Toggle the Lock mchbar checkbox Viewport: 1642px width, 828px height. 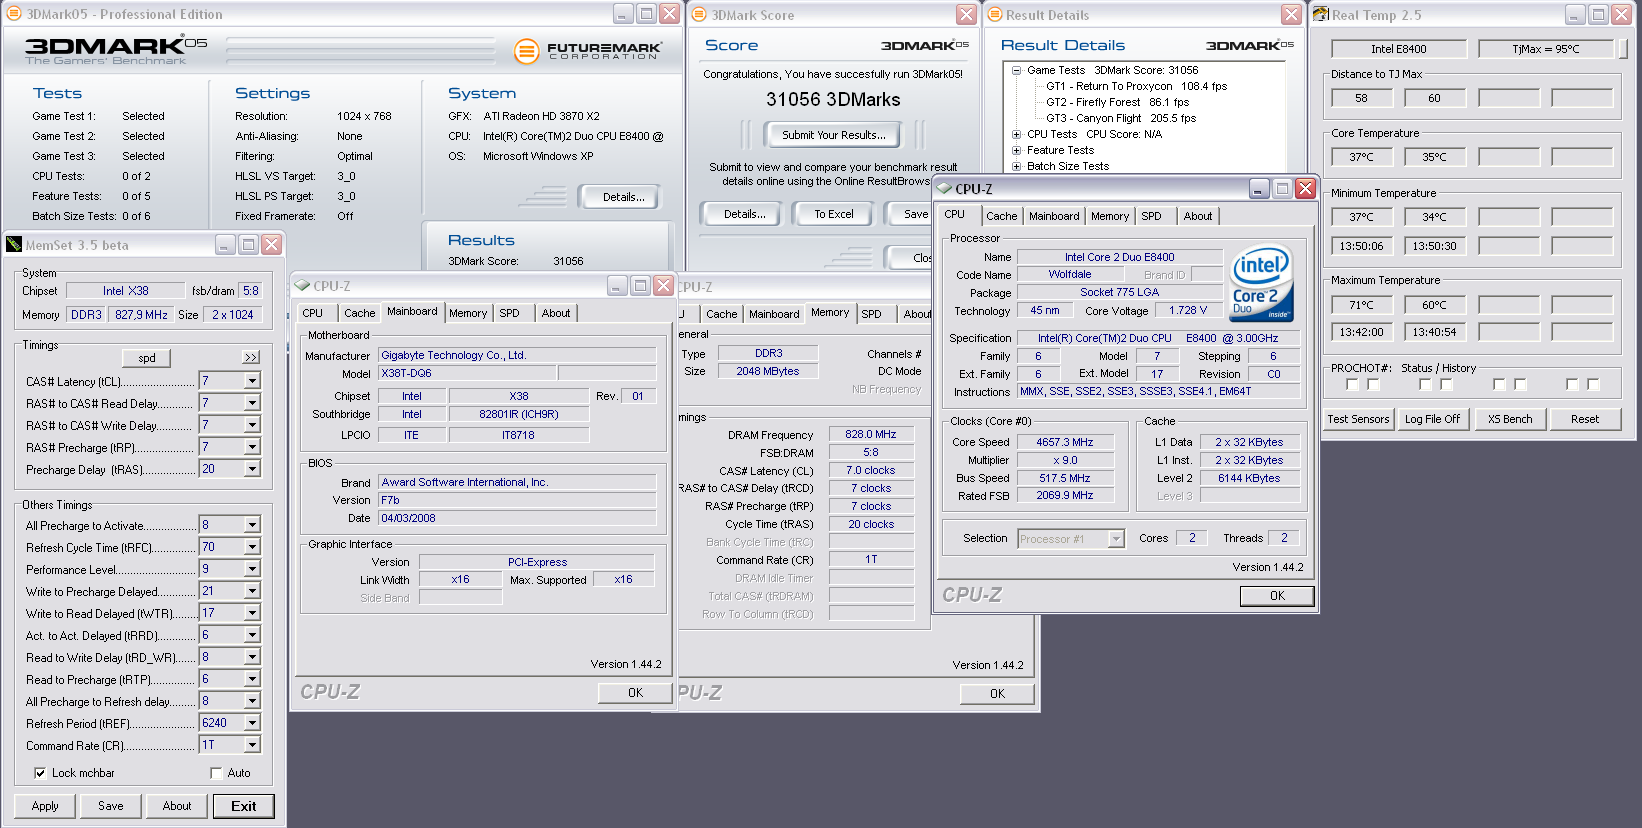tap(40, 773)
